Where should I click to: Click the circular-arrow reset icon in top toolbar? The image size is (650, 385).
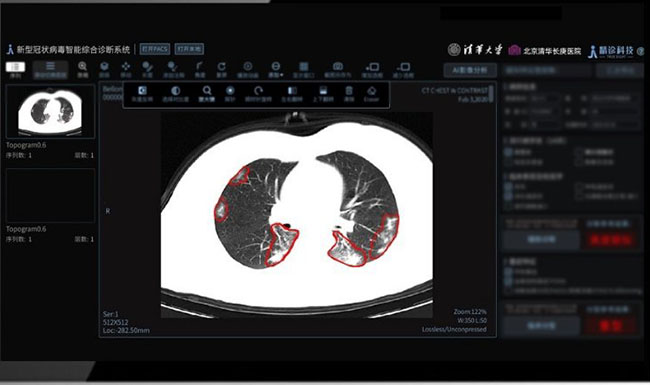(x=222, y=69)
